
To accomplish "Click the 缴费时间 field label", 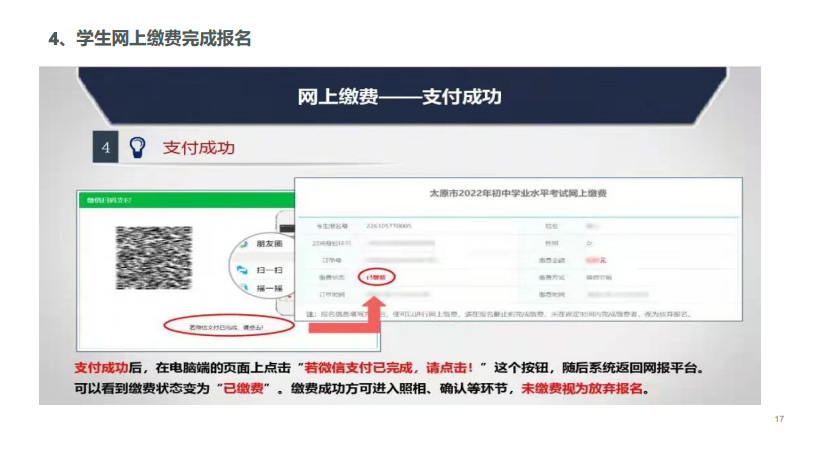I will pos(552,294).
